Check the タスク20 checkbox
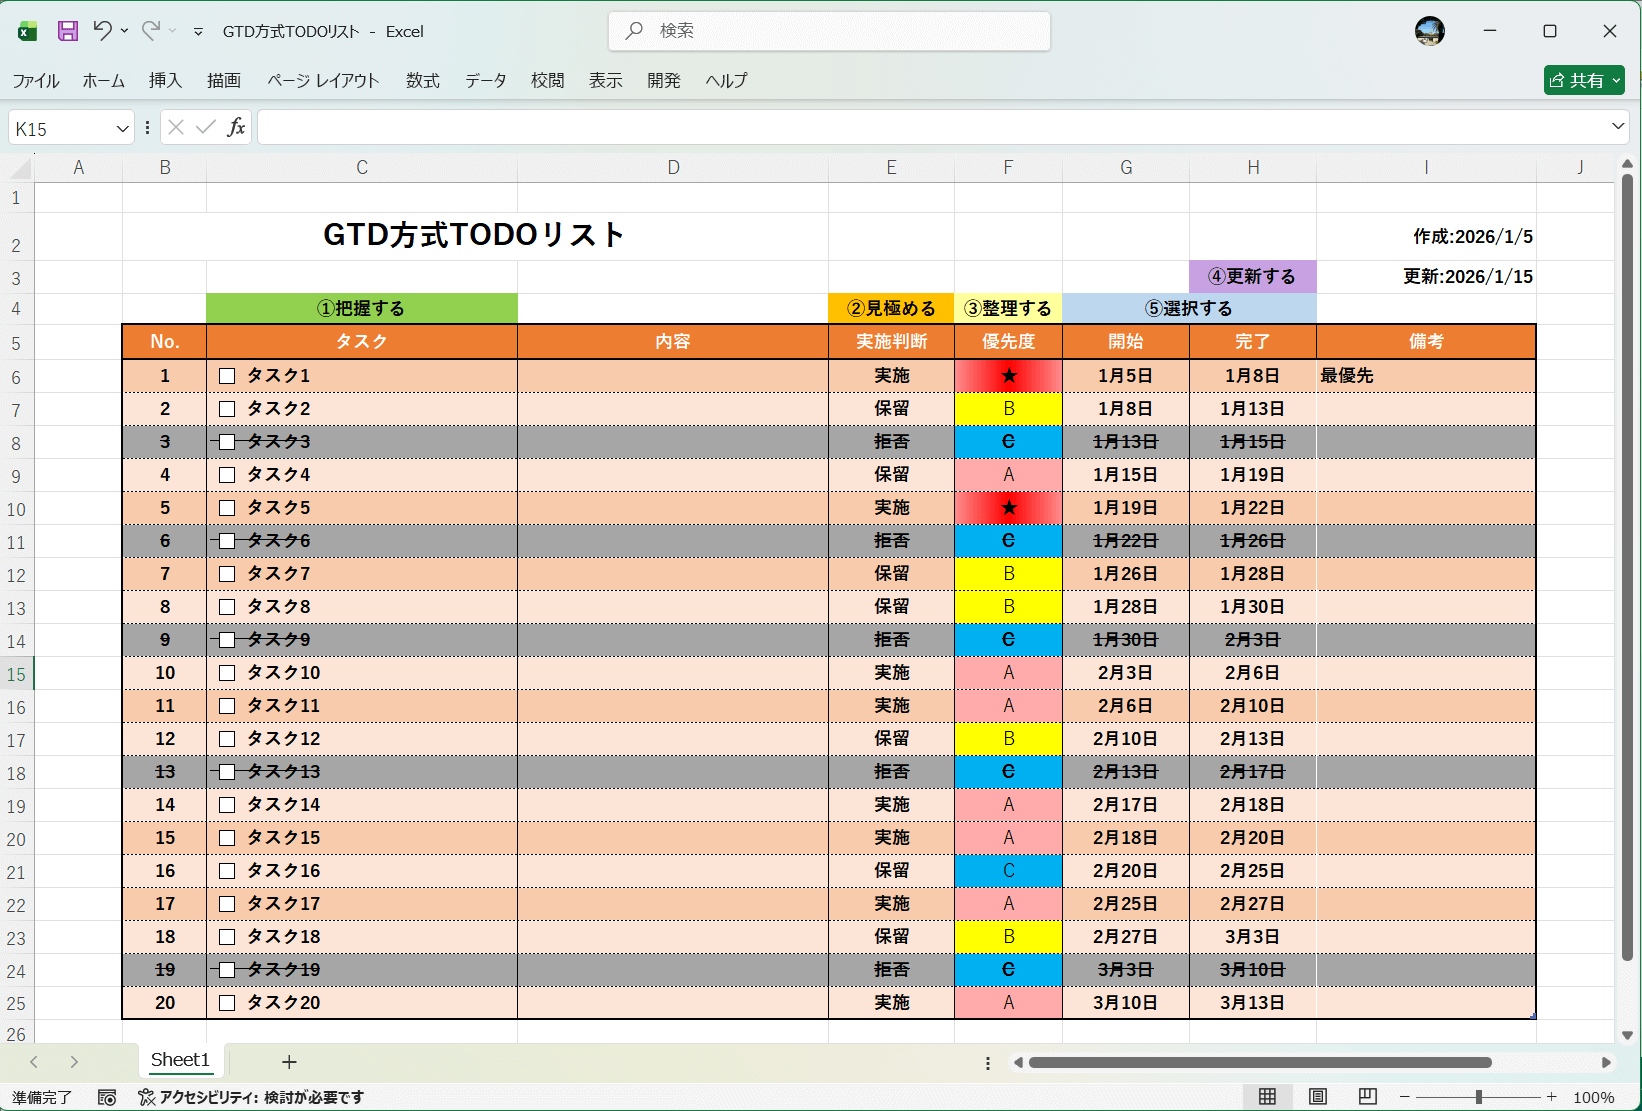The height and width of the screenshot is (1111, 1642). [227, 1002]
